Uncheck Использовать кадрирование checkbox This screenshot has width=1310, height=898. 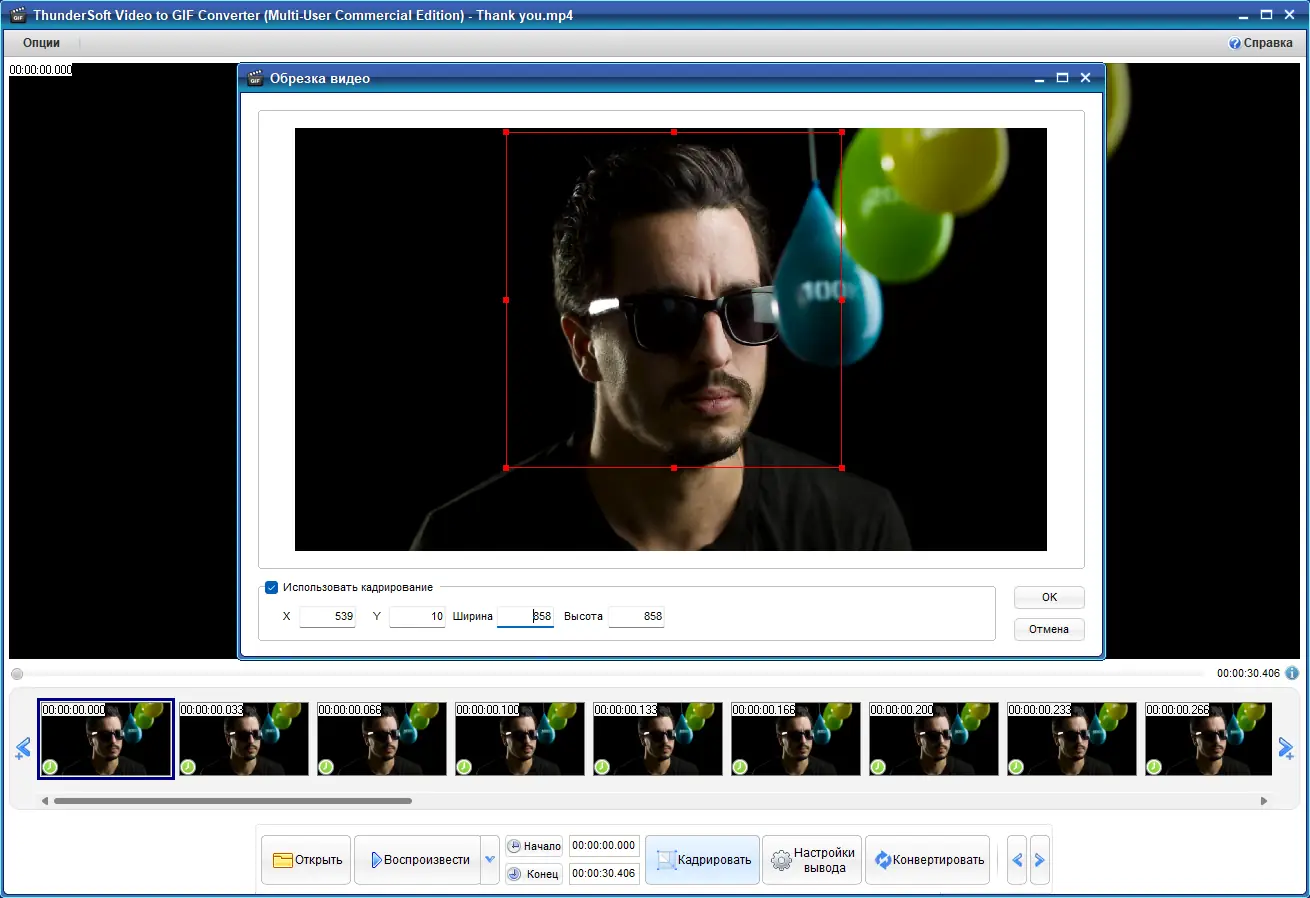point(271,587)
